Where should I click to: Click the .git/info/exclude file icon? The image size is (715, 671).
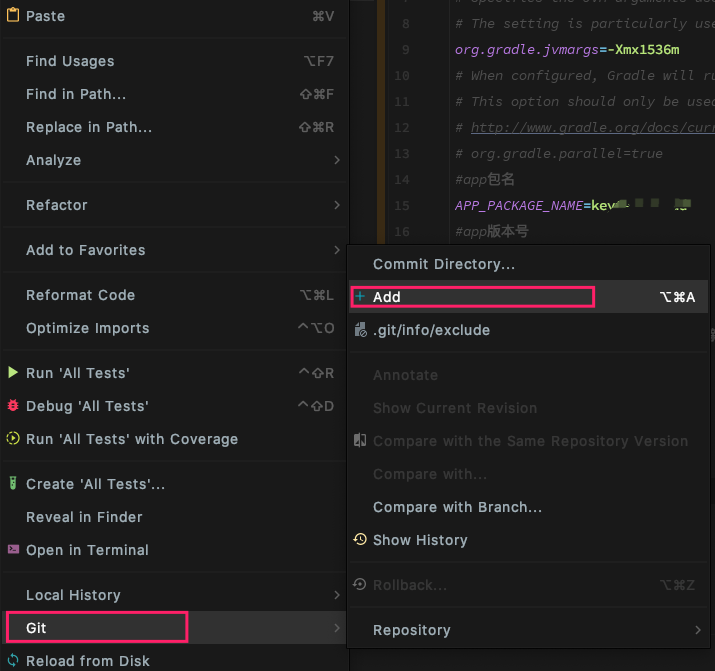pos(360,330)
